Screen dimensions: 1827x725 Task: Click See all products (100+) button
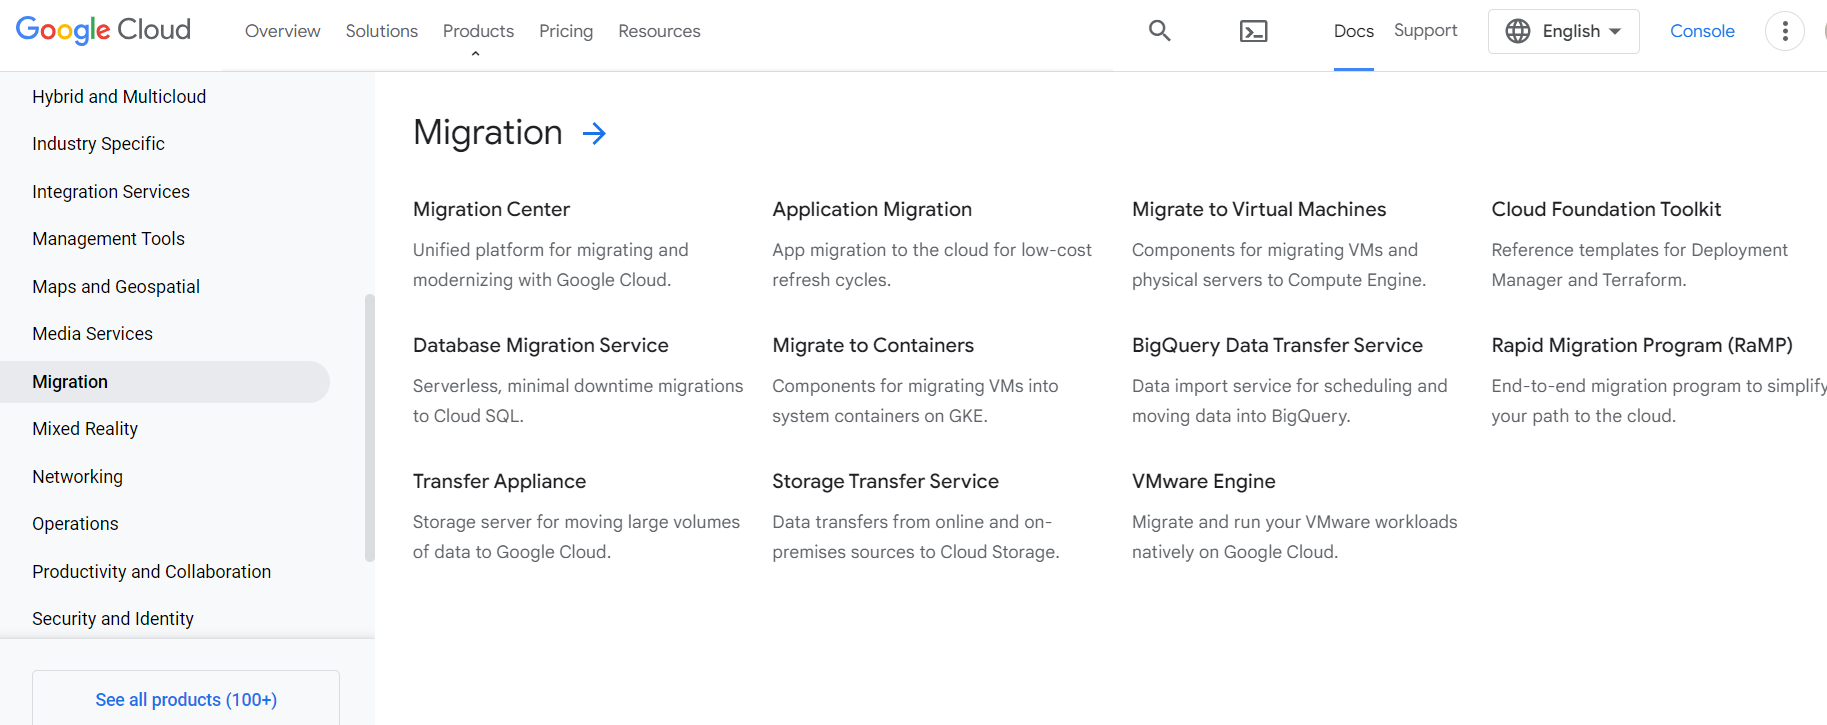[x=186, y=699]
